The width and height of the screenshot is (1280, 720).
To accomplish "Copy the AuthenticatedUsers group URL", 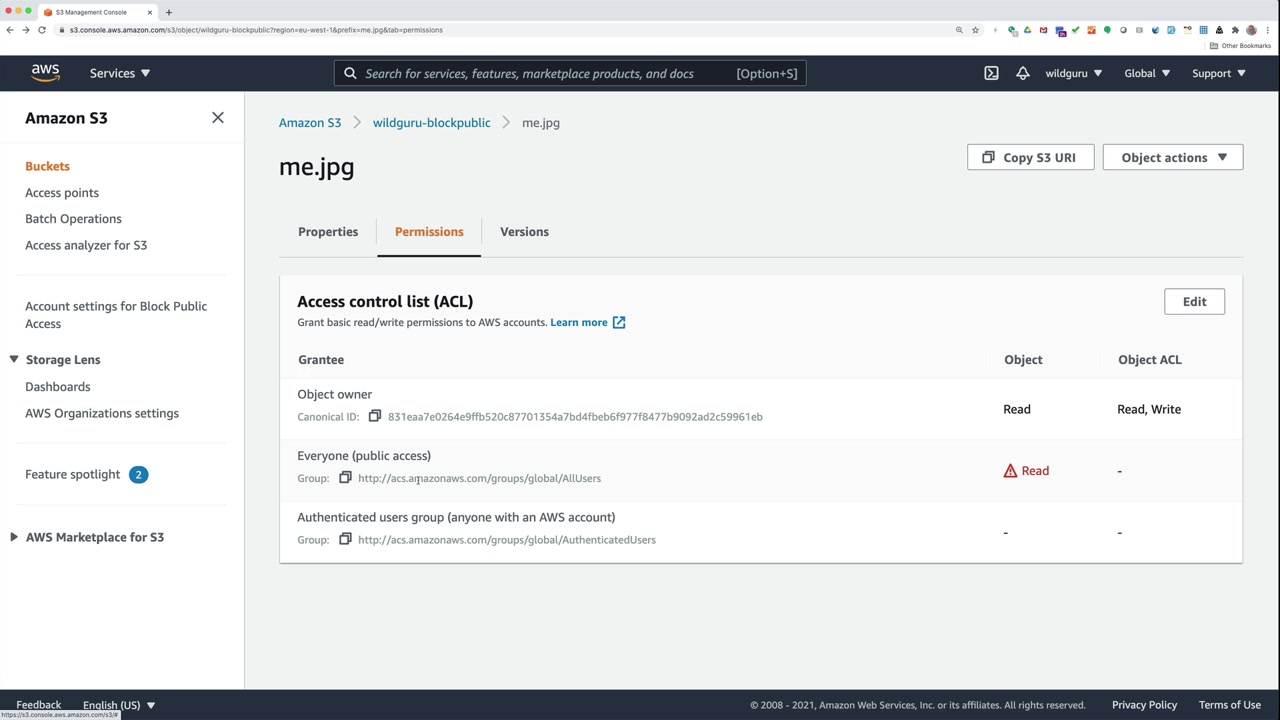I will pos(345,540).
